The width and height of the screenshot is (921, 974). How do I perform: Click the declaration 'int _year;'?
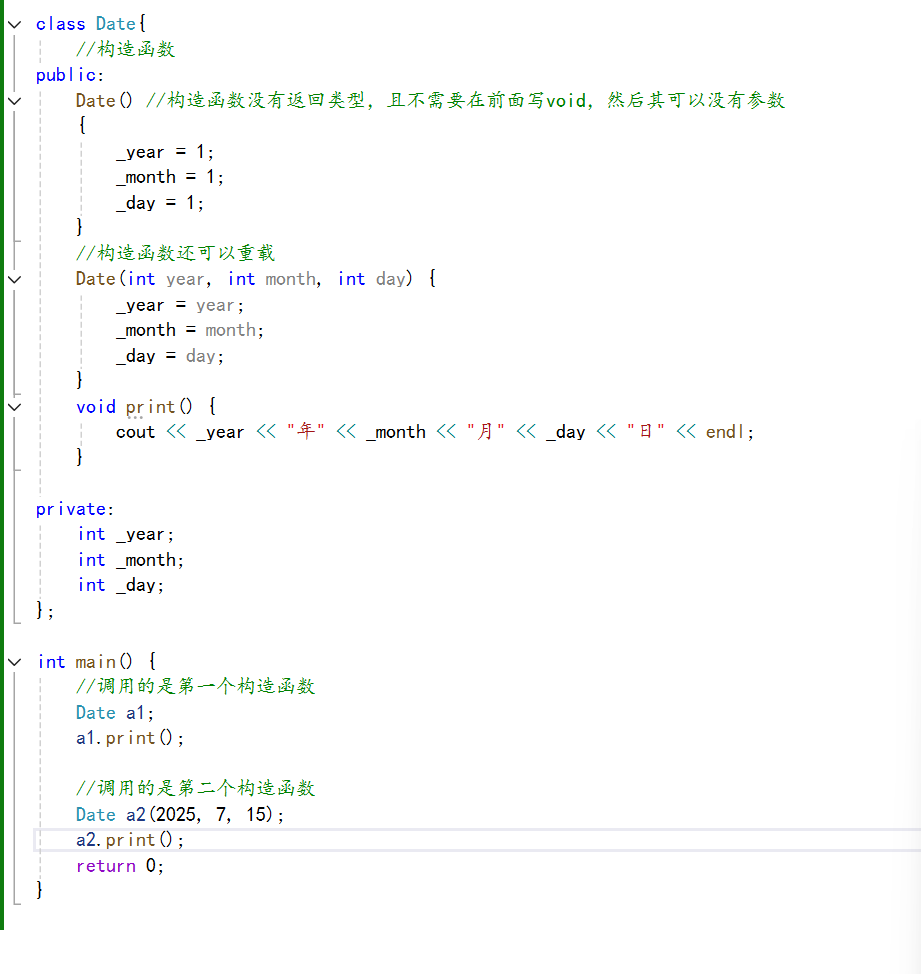125,534
